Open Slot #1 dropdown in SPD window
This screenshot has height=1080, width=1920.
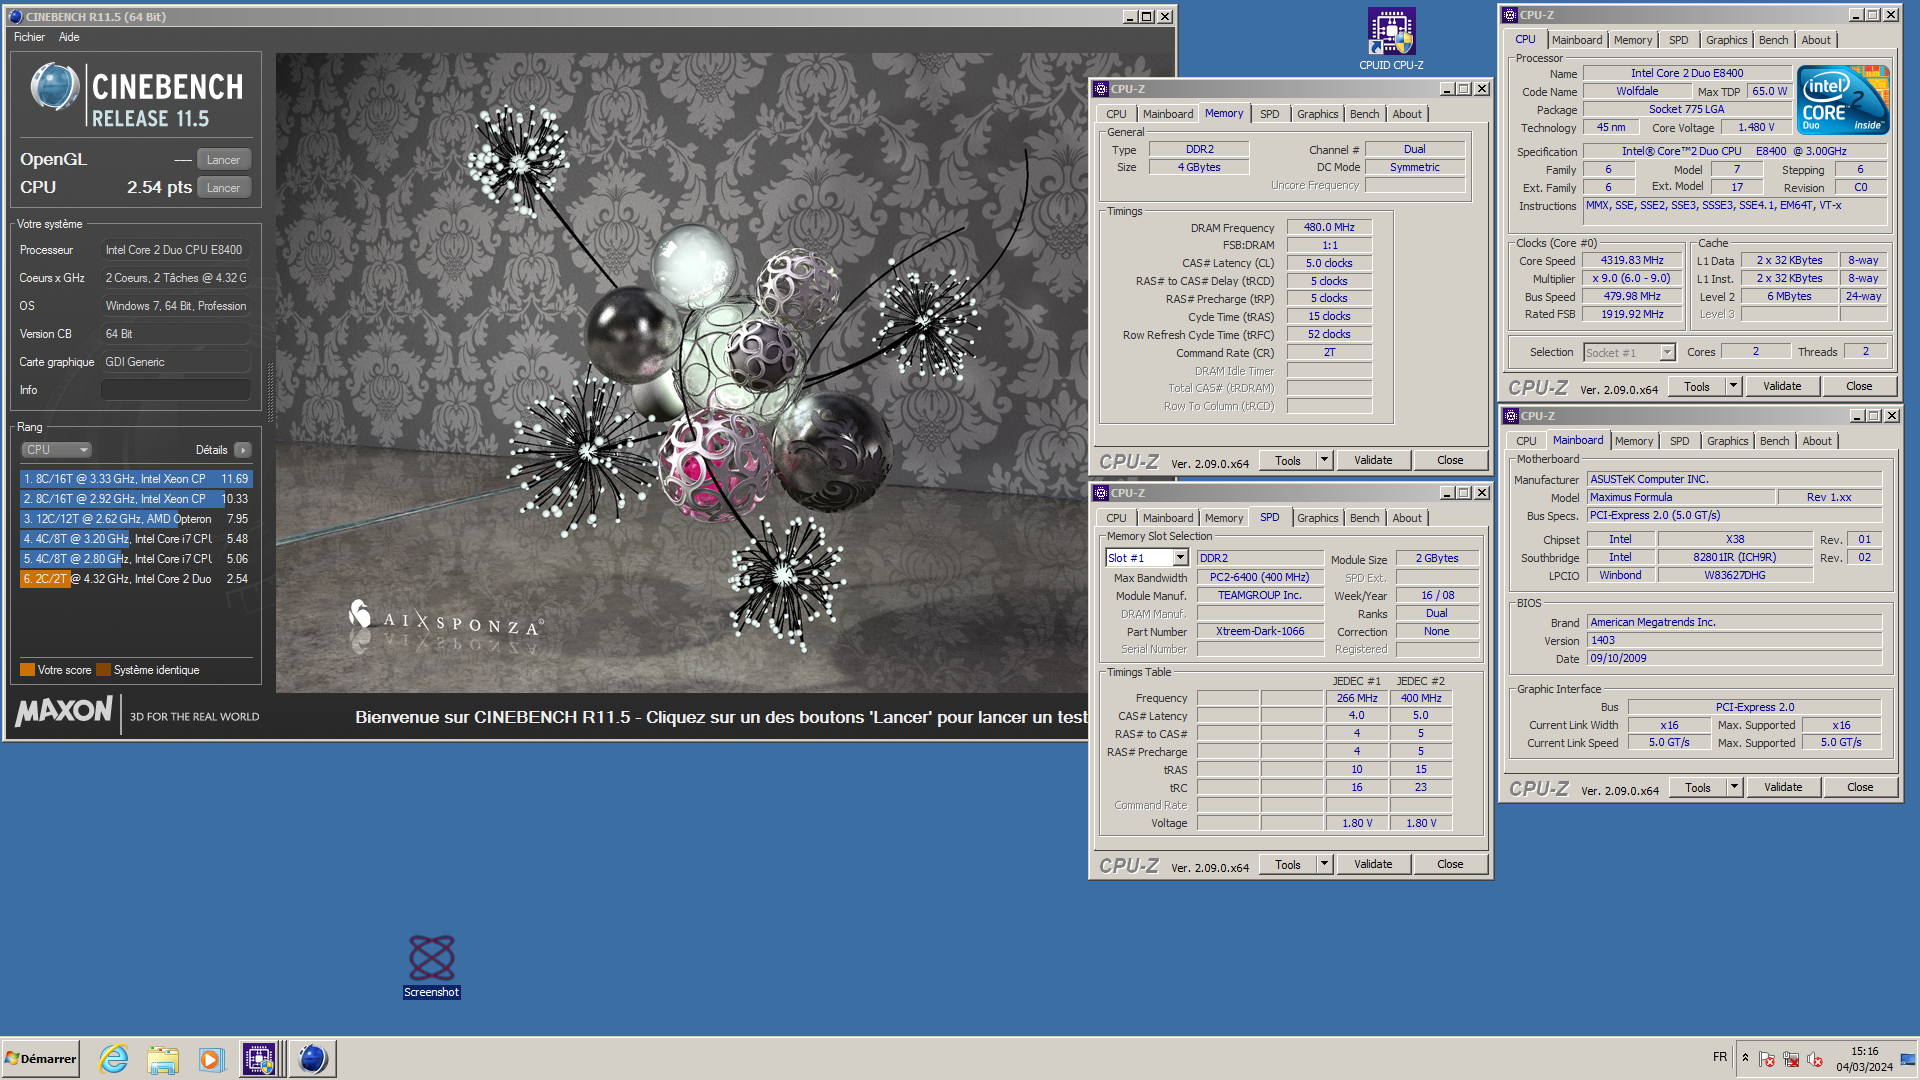(x=1180, y=558)
